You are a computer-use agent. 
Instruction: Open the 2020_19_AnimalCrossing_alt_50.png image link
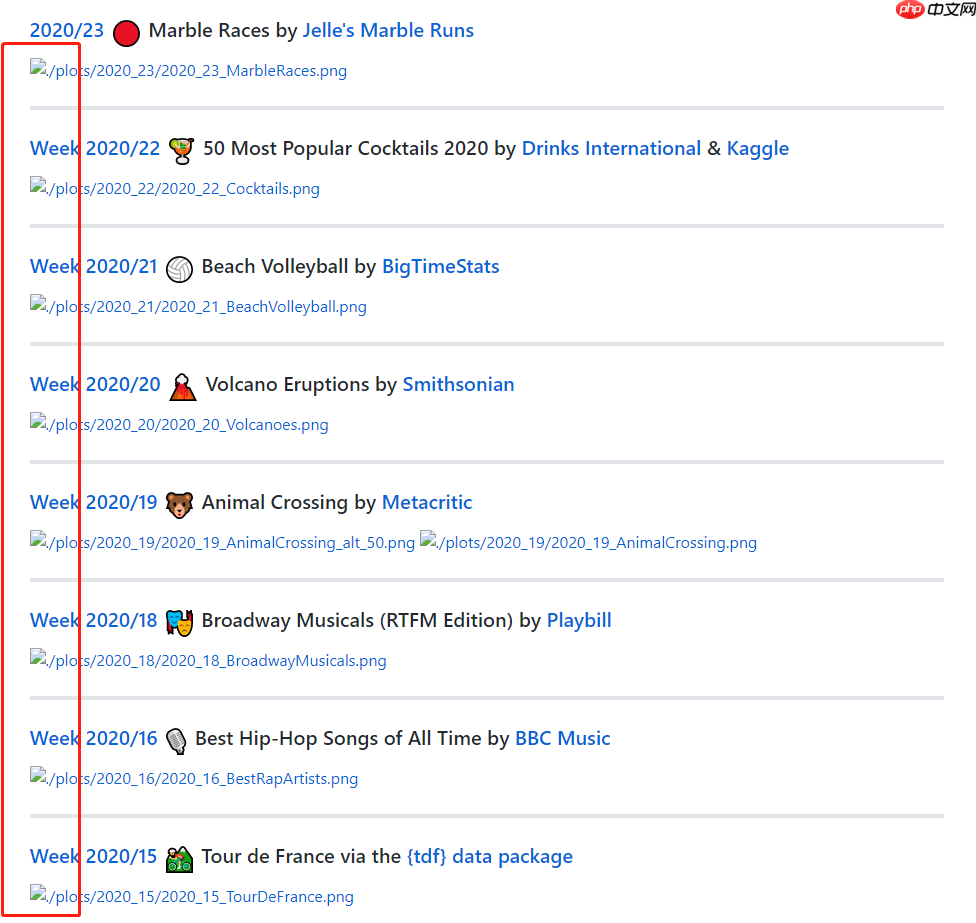coord(223,543)
